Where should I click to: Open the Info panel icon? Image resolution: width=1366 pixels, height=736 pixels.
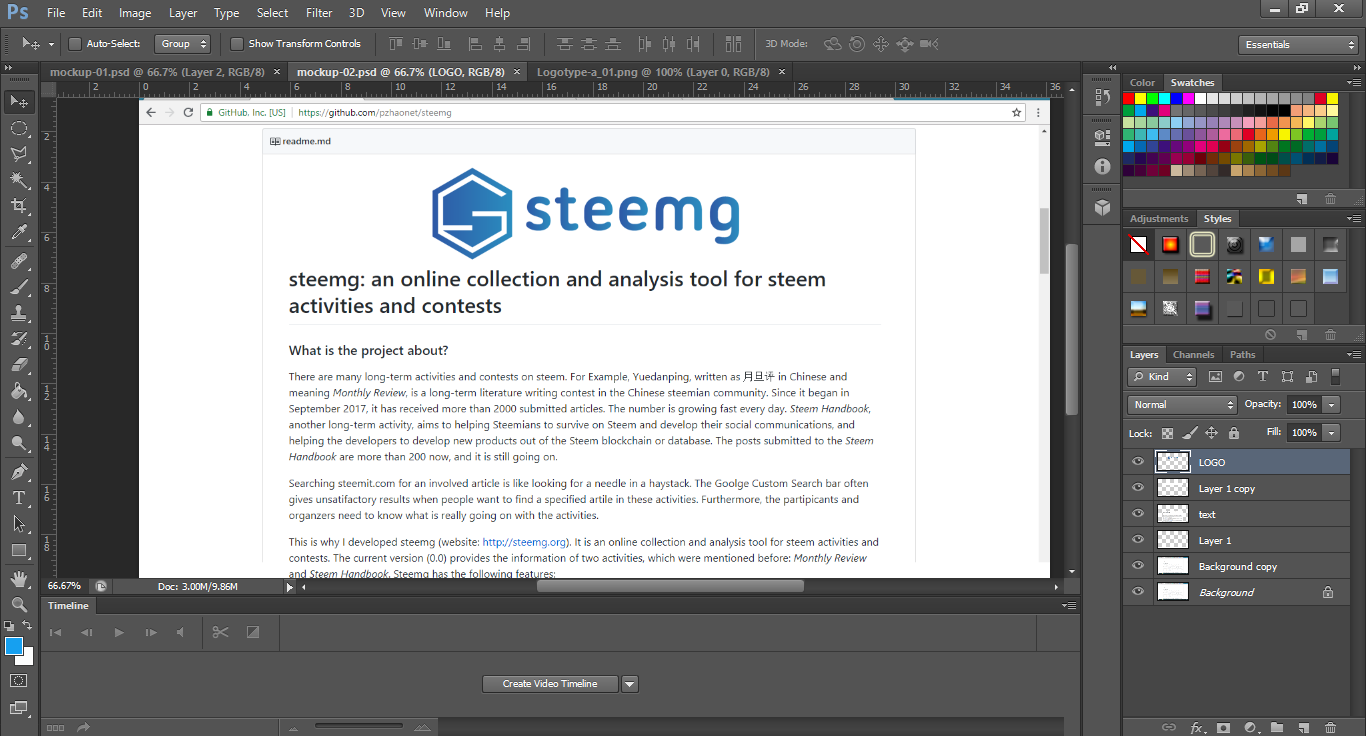(1103, 166)
